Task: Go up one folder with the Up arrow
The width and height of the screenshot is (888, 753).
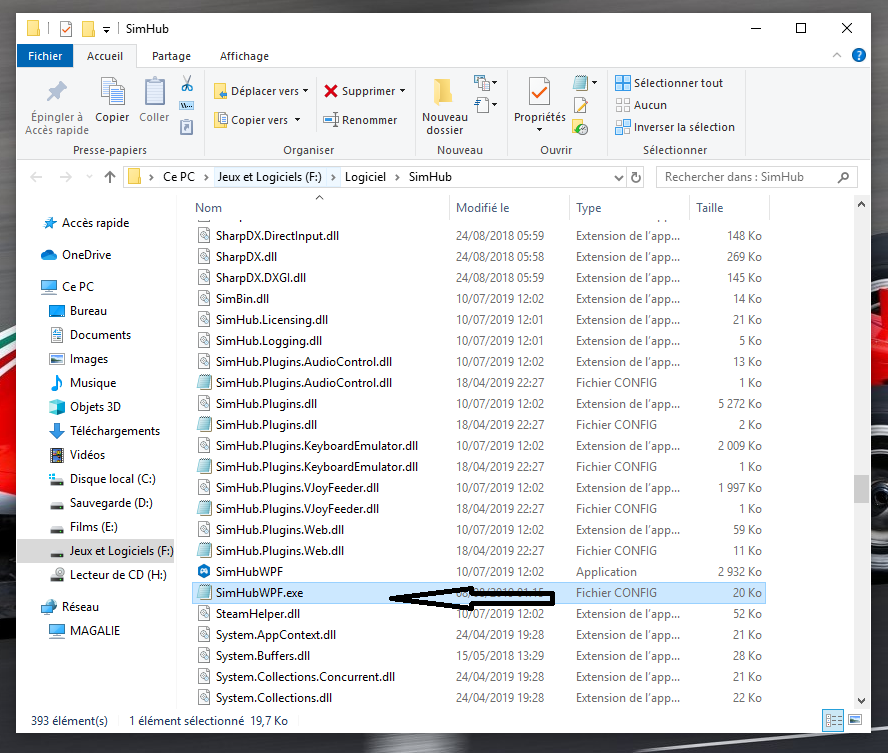Action: 110,177
